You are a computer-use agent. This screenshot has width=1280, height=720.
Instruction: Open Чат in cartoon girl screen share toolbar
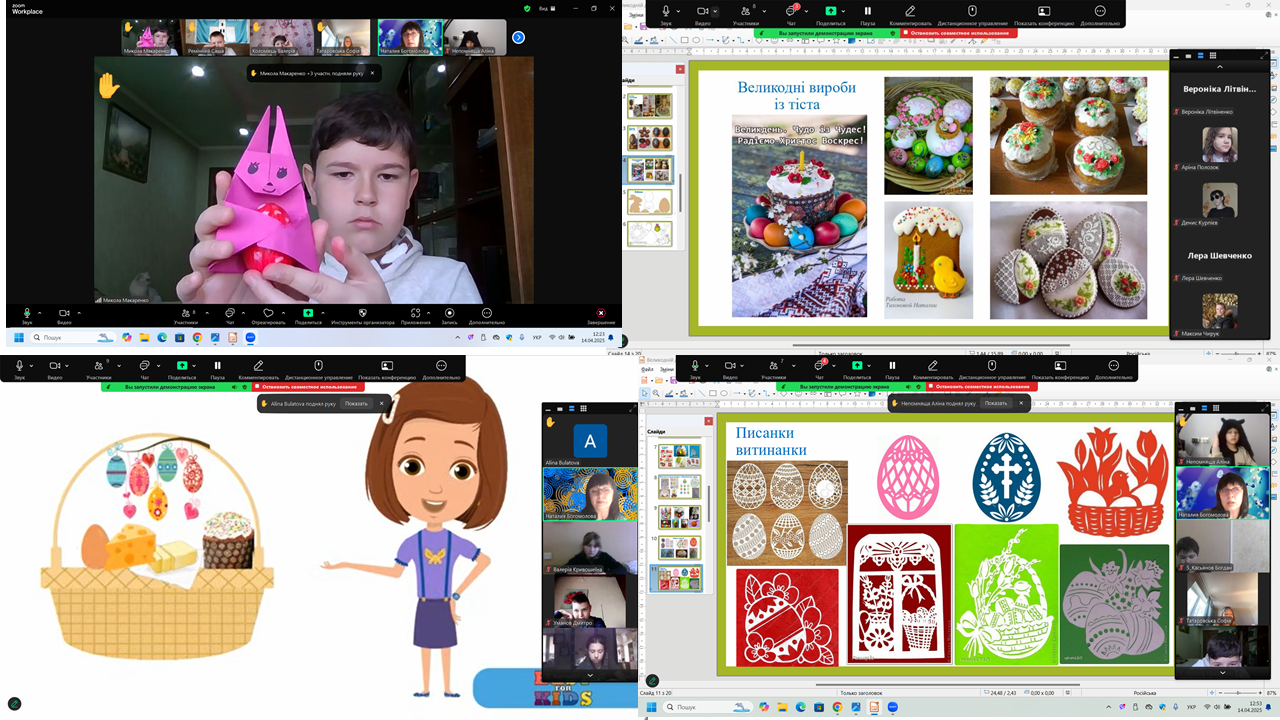click(x=144, y=367)
